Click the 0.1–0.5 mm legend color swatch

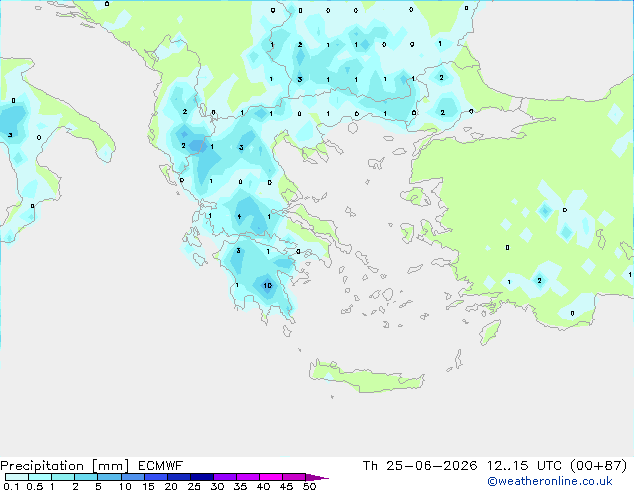(17, 477)
